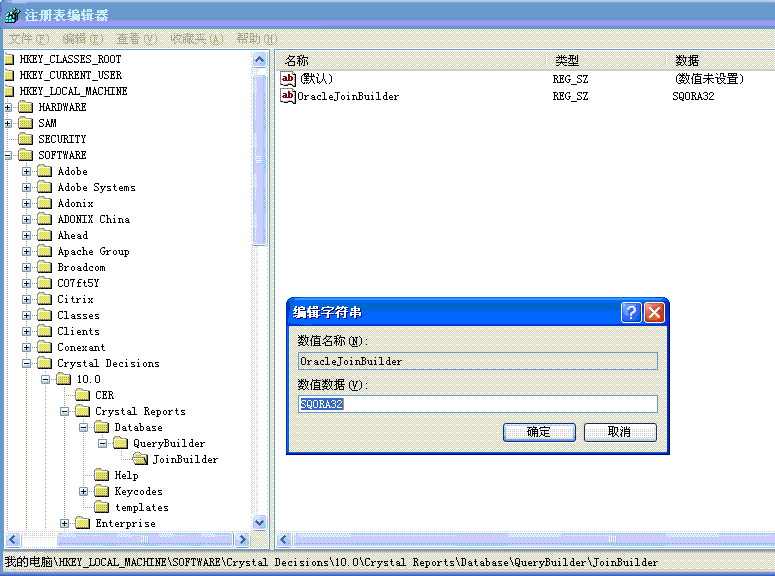Open the 文件(F) menu
Image resolution: width=775 pixels, height=576 pixels.
click(x=28, y=39)
